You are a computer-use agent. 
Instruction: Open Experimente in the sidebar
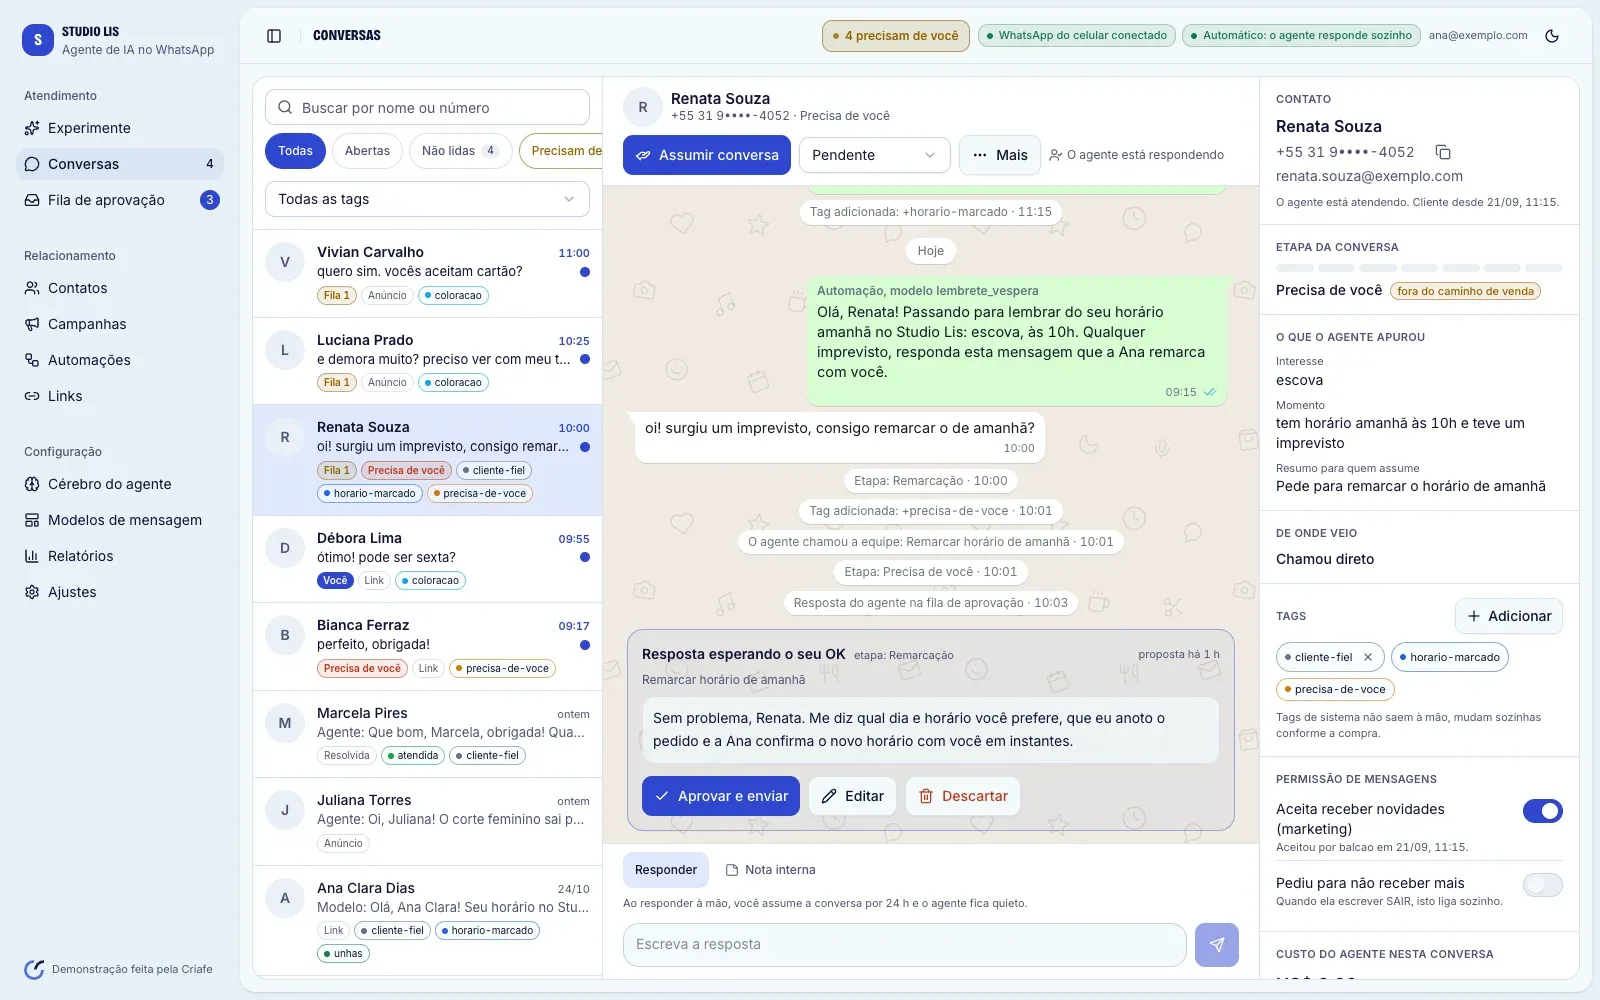(120, 128)
